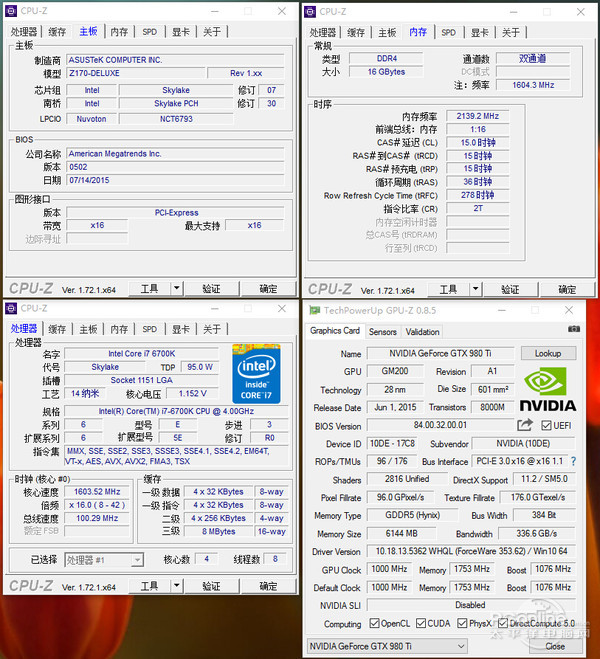Open 显卡 tab in memory window
600x659 pixels.
[x=479, y=32]
